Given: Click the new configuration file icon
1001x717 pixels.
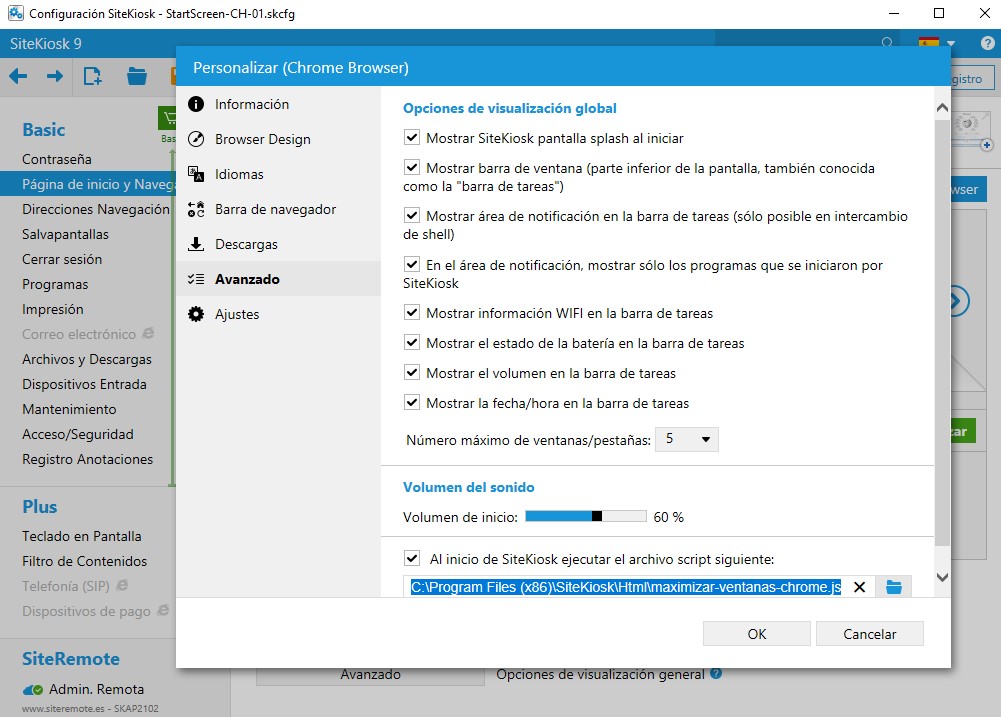Looking at the screenshot, I should coord(93,76).
